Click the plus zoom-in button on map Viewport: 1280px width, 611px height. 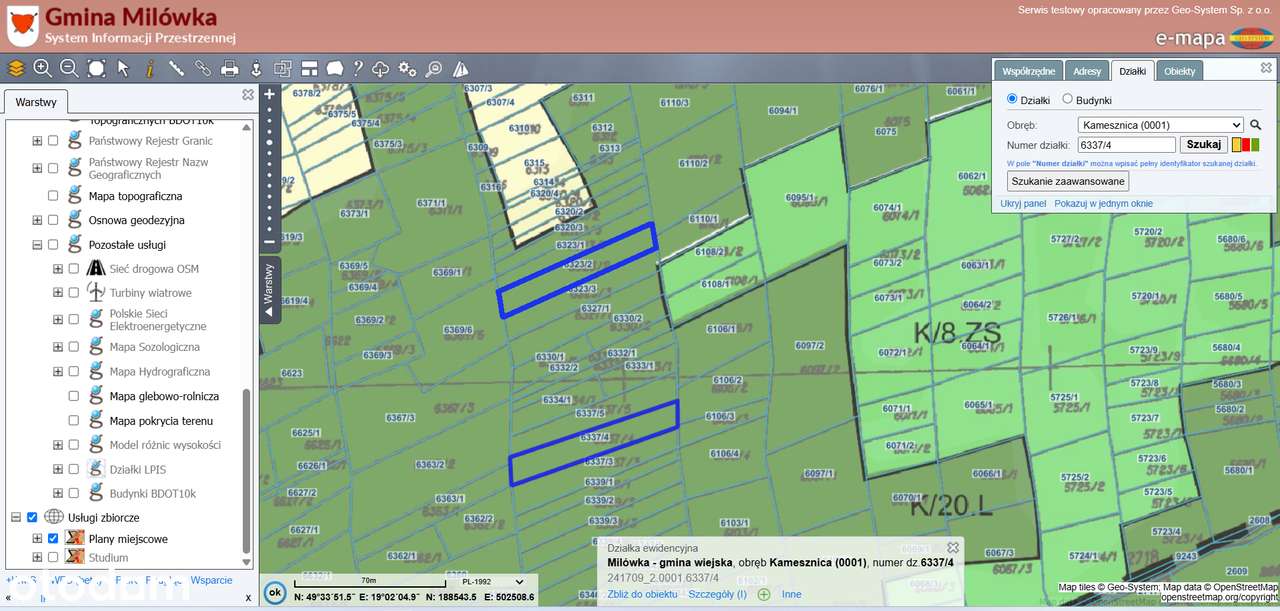[x=269, y=94]
